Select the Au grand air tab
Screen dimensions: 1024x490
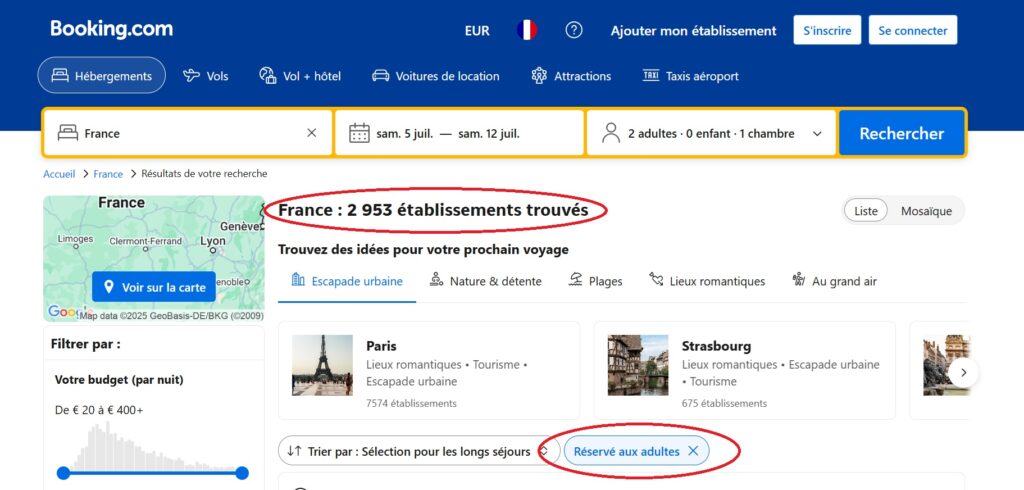835,281
